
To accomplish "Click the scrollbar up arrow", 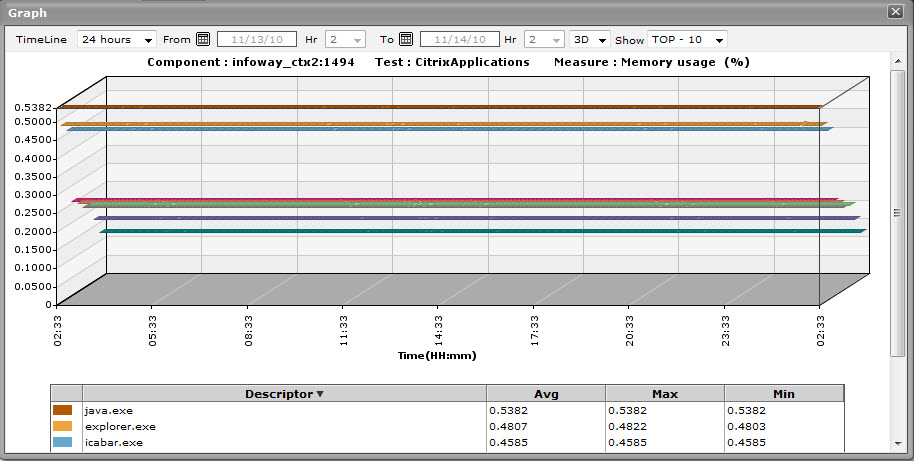I will [x=897, y=60].
